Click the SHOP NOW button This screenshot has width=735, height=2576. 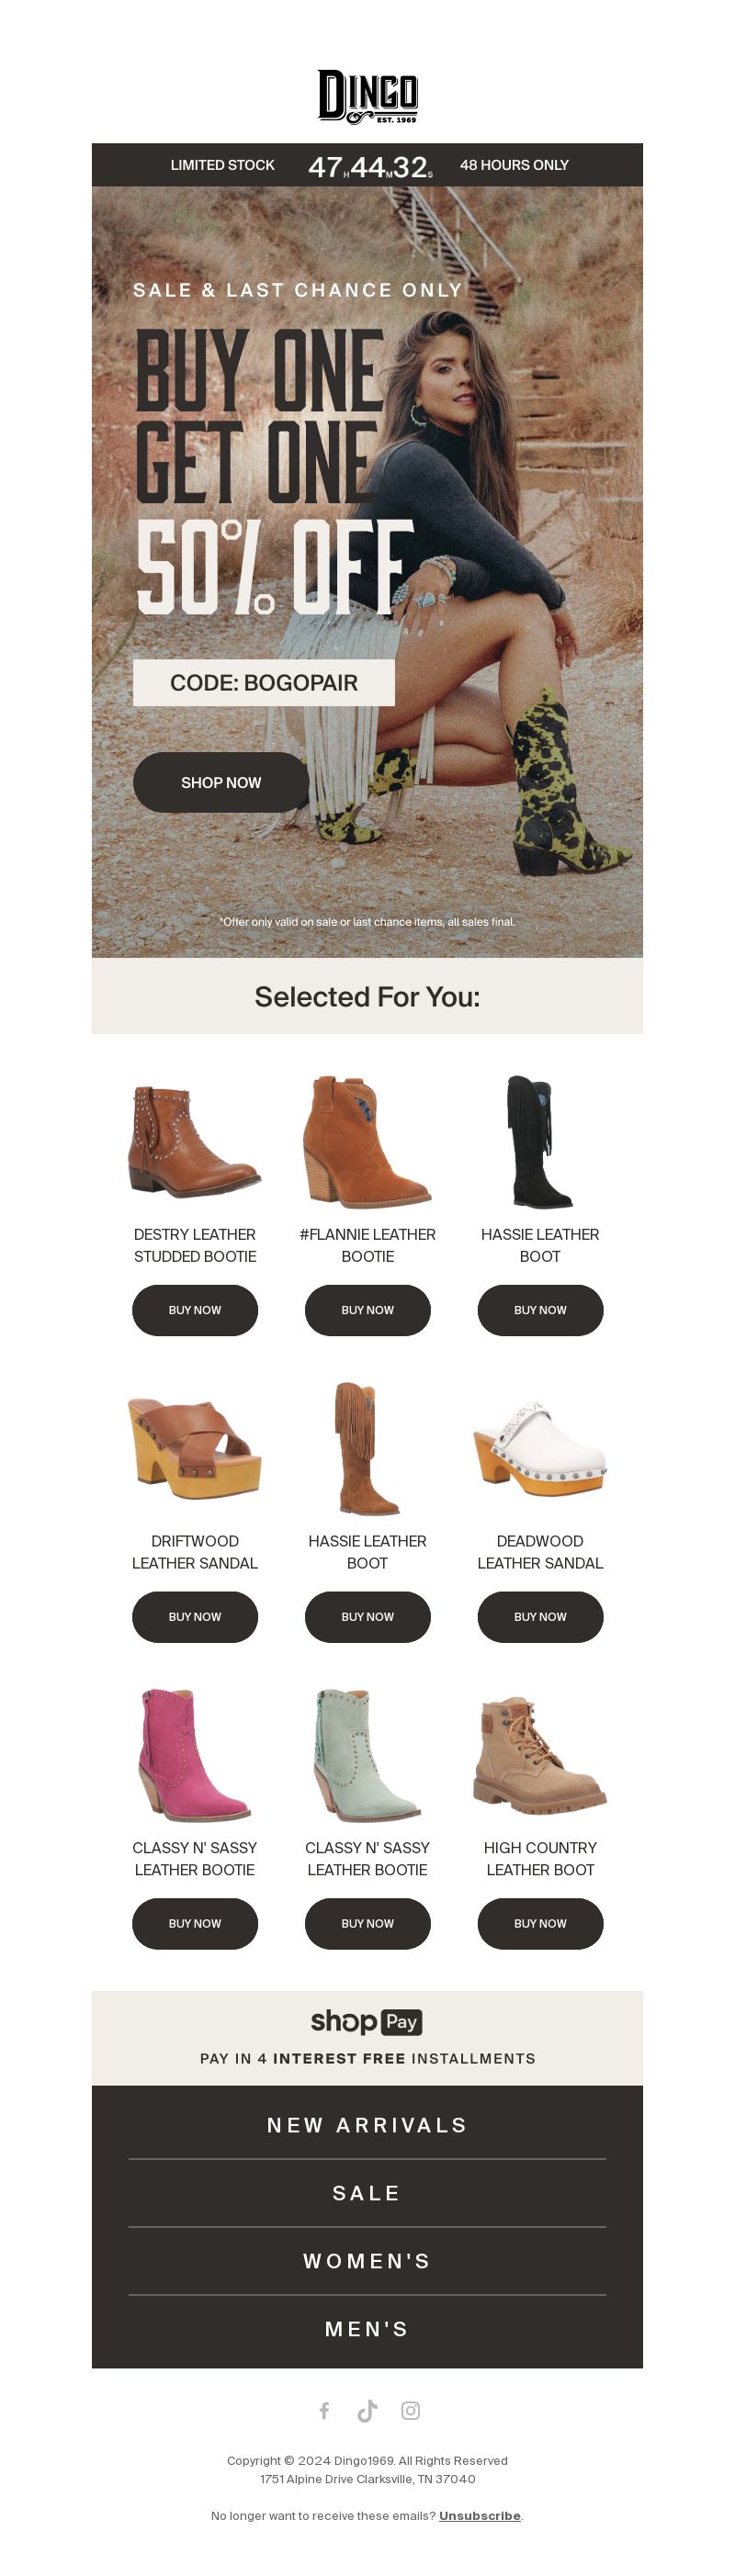221,782
